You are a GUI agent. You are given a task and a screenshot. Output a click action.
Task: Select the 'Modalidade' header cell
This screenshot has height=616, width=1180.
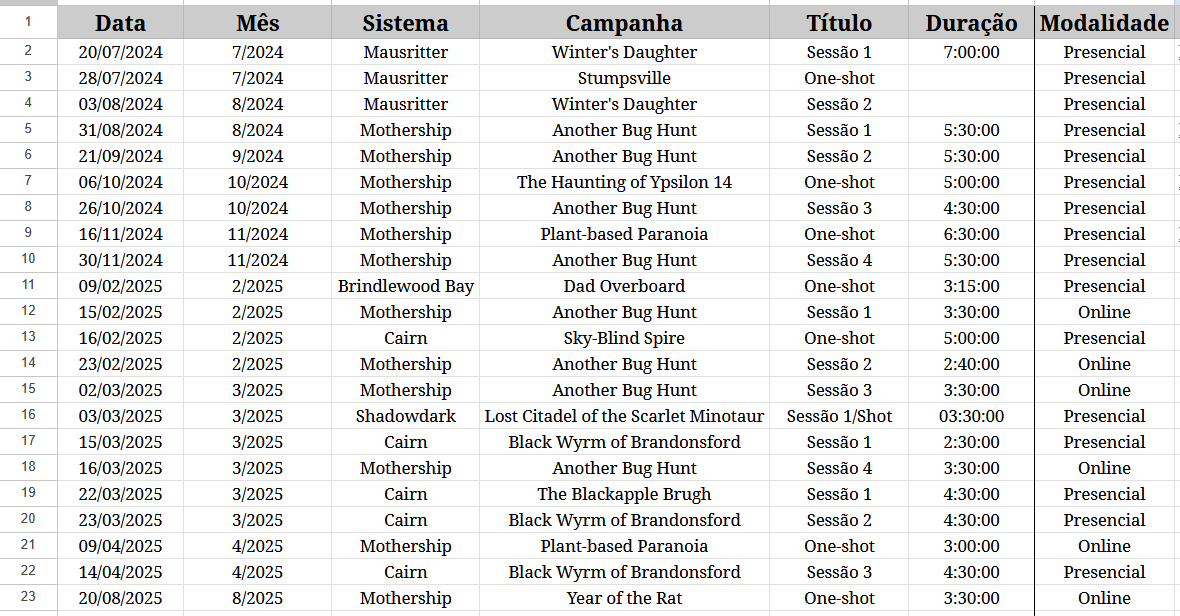[x=1104, y=23]
